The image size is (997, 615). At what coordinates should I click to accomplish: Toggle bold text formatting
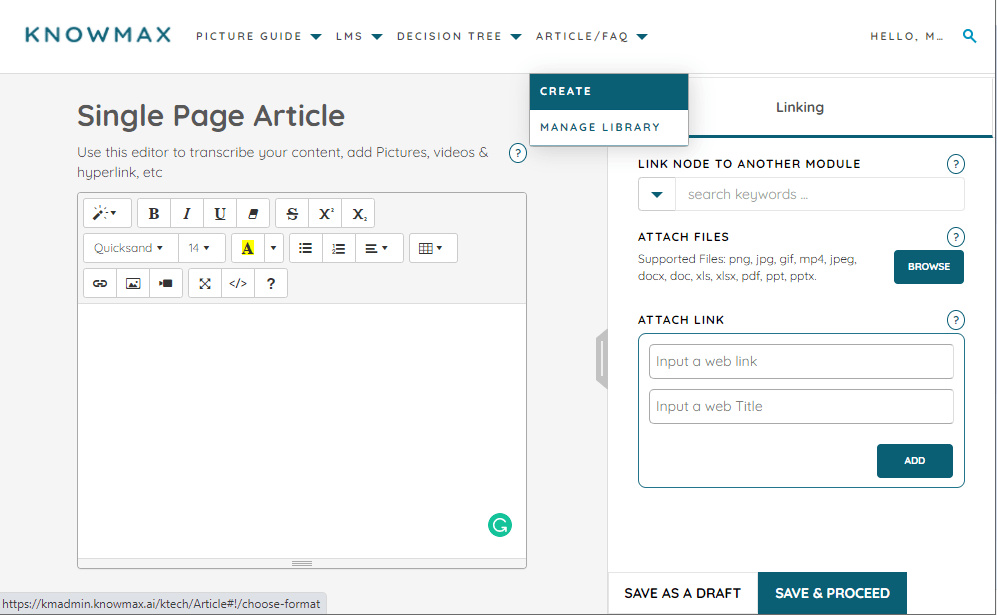click(x=153, y=213)
